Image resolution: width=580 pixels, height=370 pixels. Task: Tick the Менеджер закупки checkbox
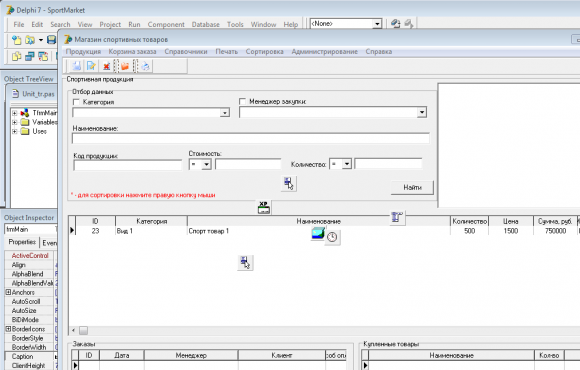pyautogui.click(x=242, y=101)
